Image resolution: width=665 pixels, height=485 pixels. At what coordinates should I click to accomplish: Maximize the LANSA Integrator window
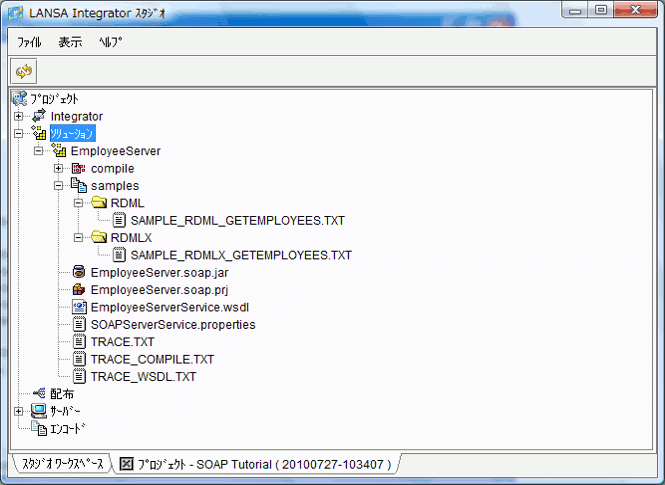point(601,10)
